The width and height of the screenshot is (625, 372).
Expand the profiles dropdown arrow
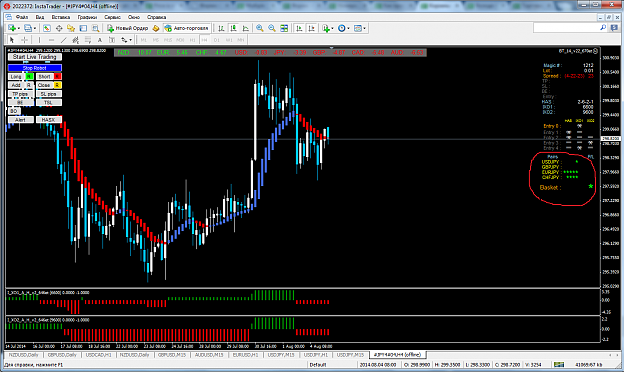[x=35, y=28]
